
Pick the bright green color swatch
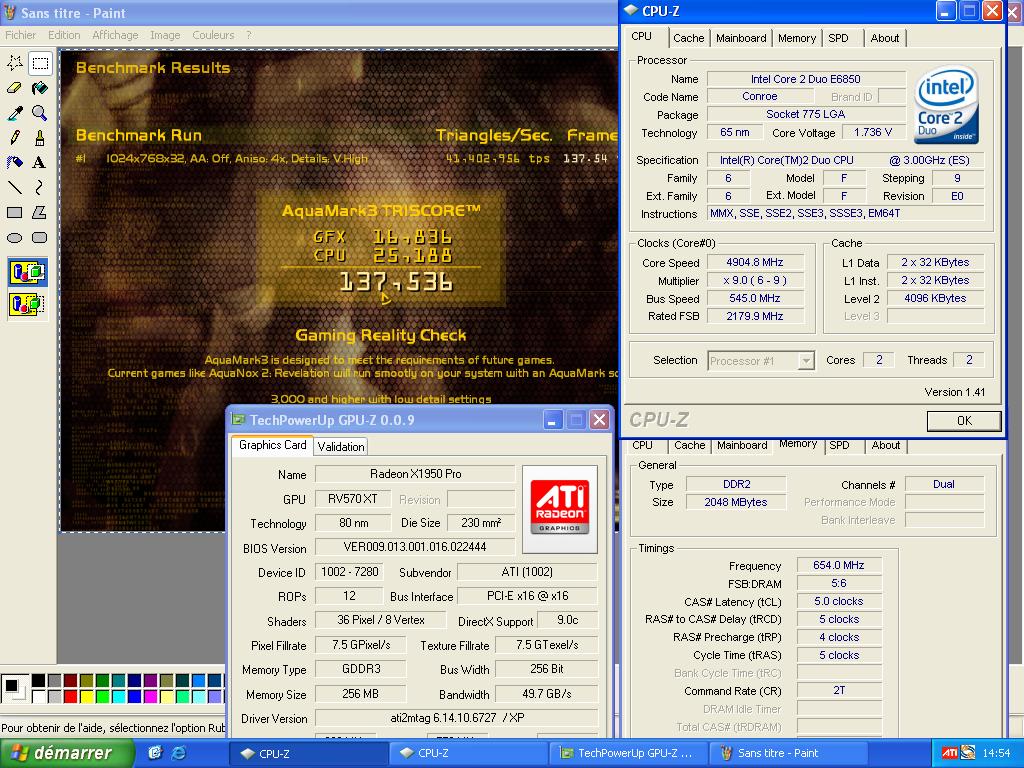coord(103,696)
